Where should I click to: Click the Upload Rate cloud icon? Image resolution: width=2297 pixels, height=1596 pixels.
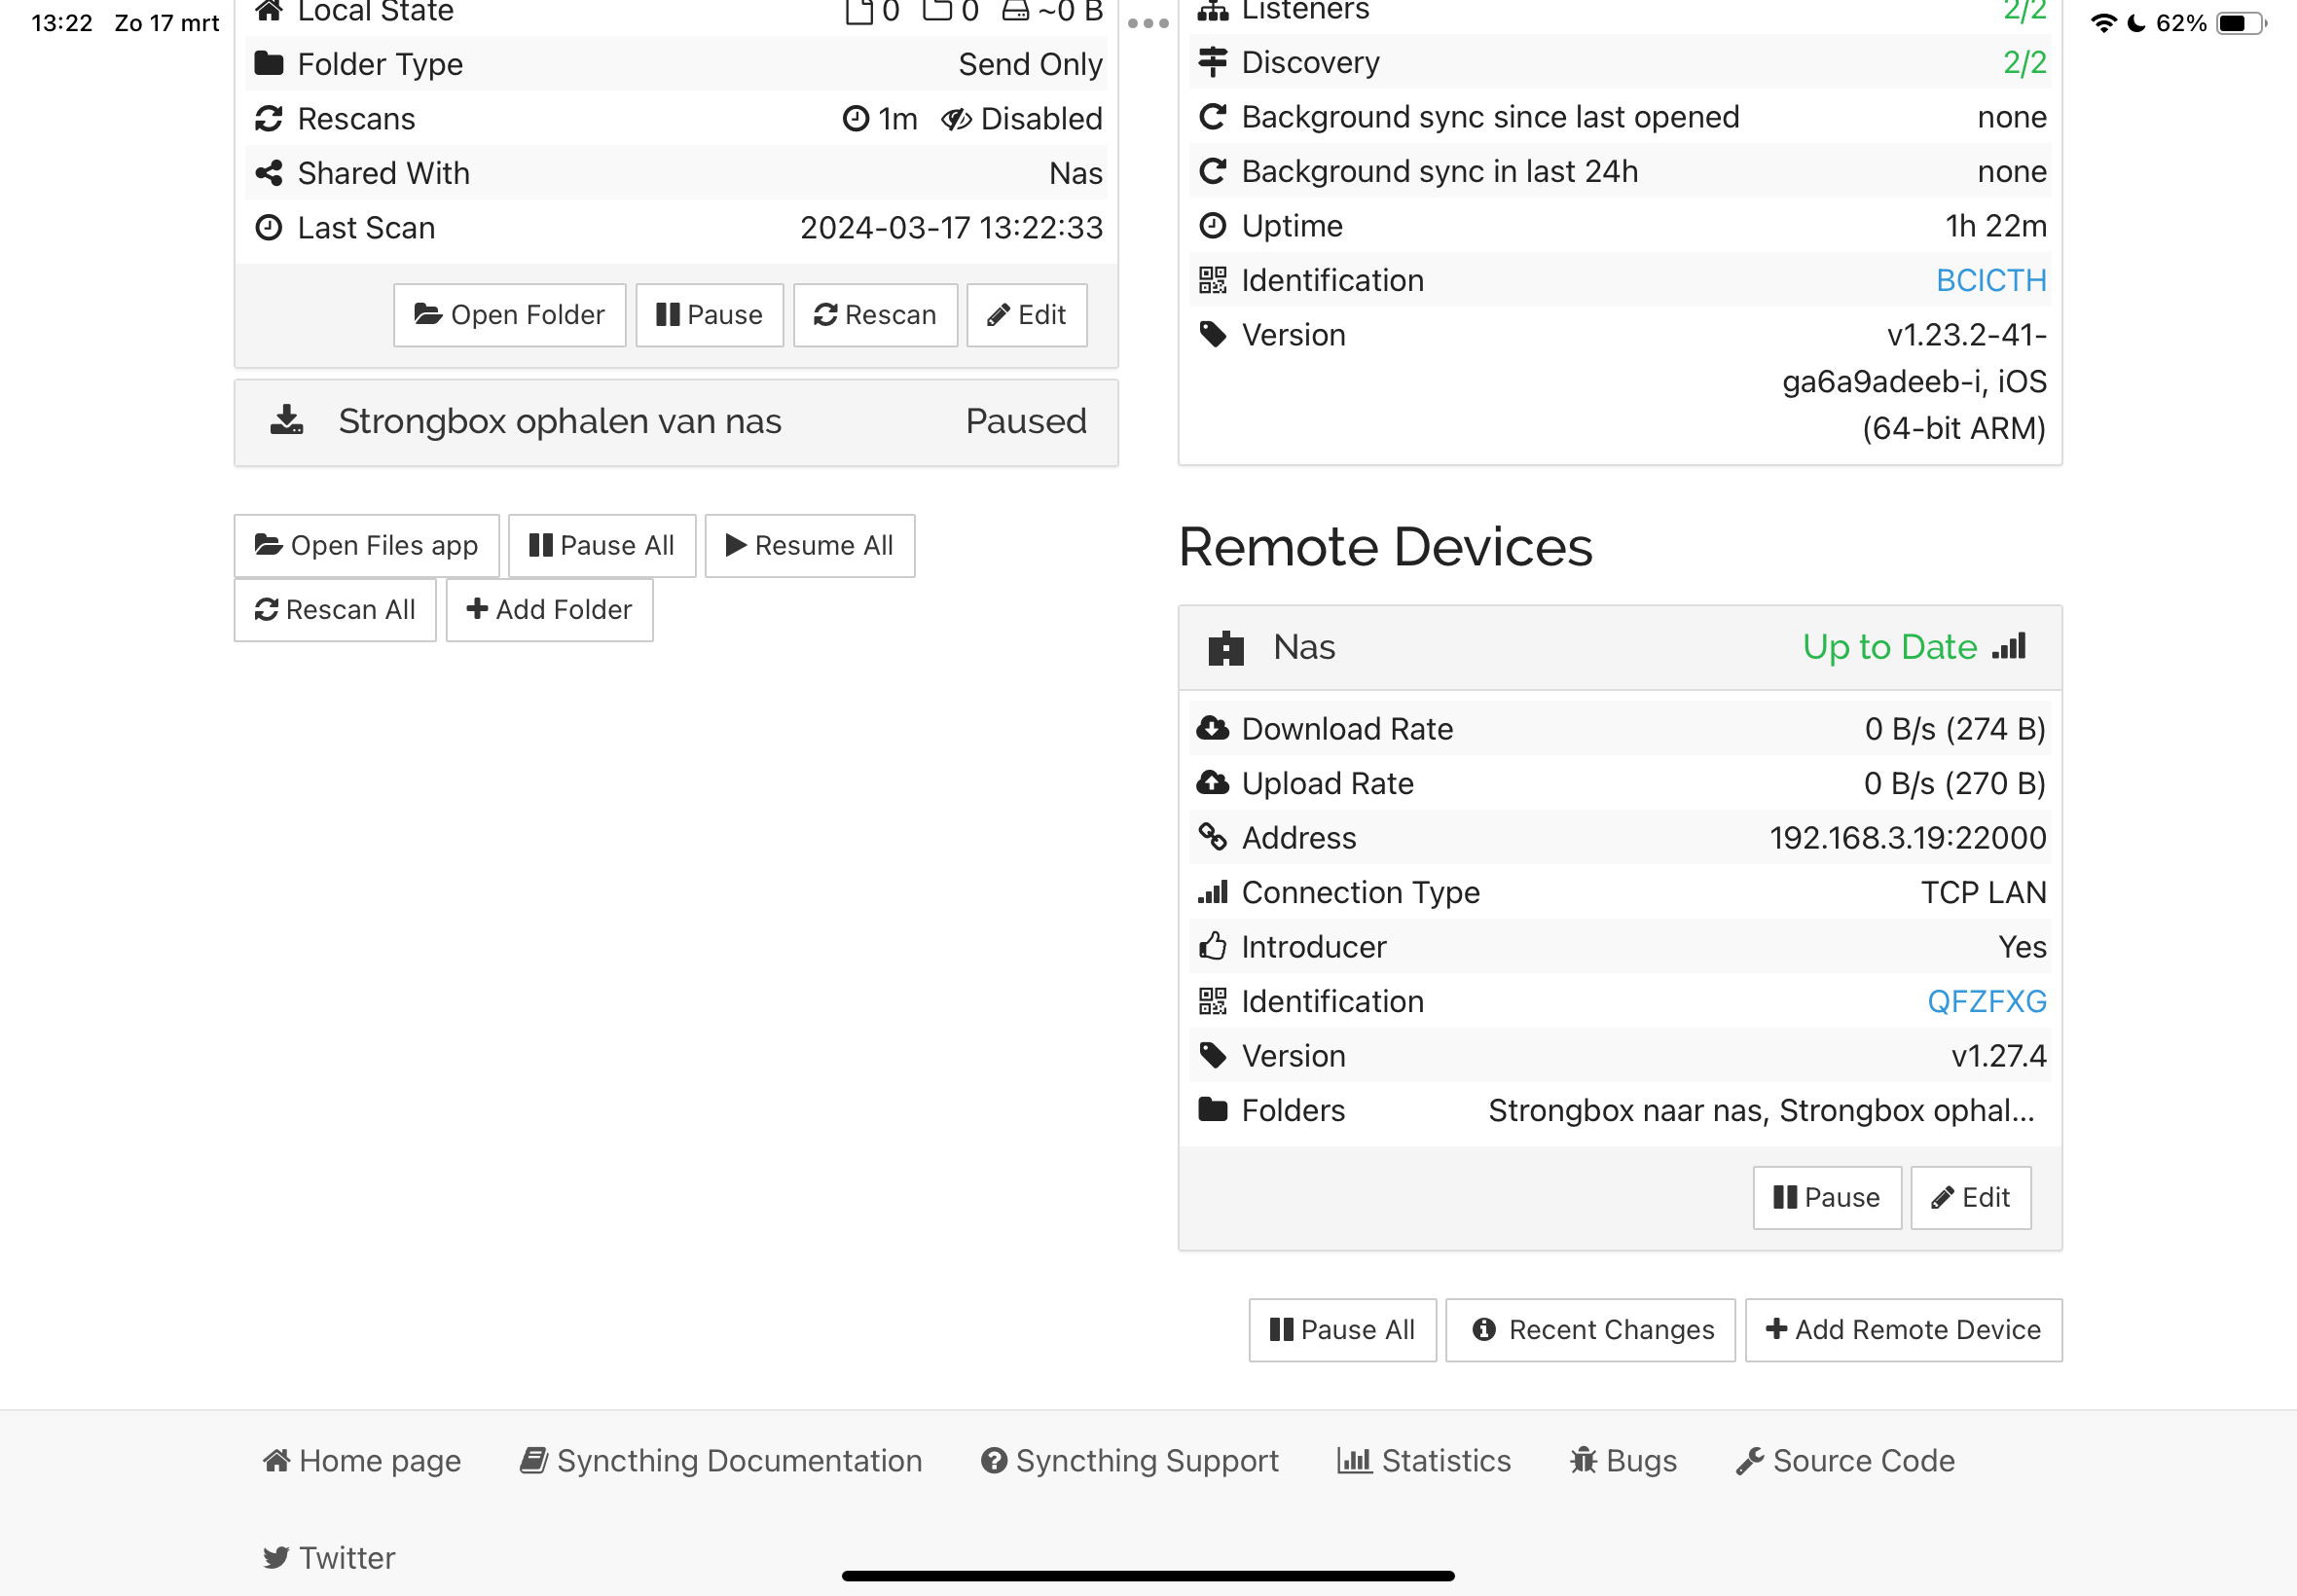tap(1213, 783)
